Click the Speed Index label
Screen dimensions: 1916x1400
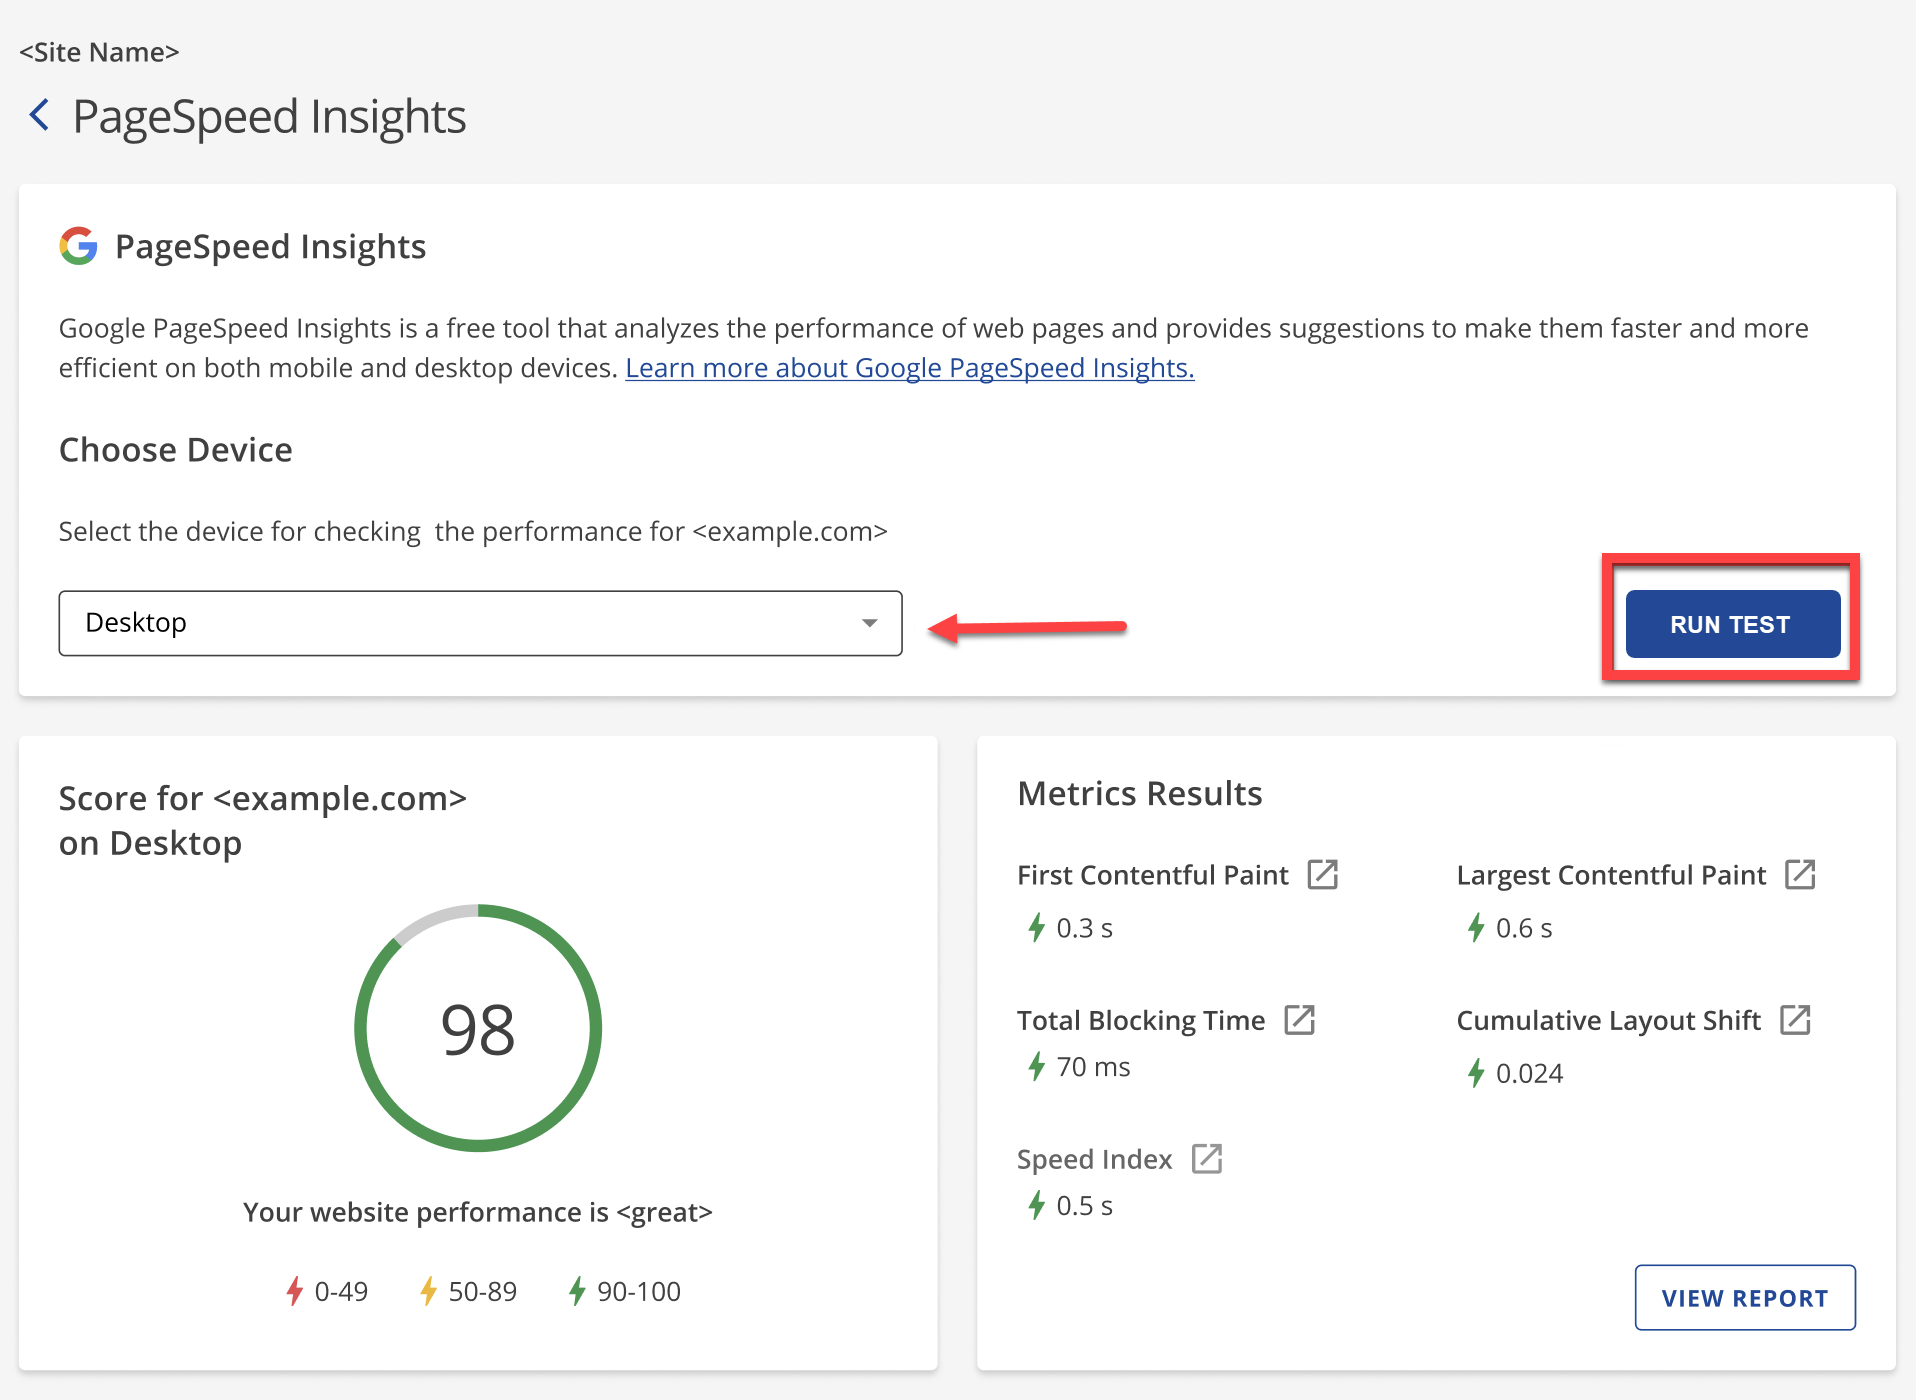1094,1159
